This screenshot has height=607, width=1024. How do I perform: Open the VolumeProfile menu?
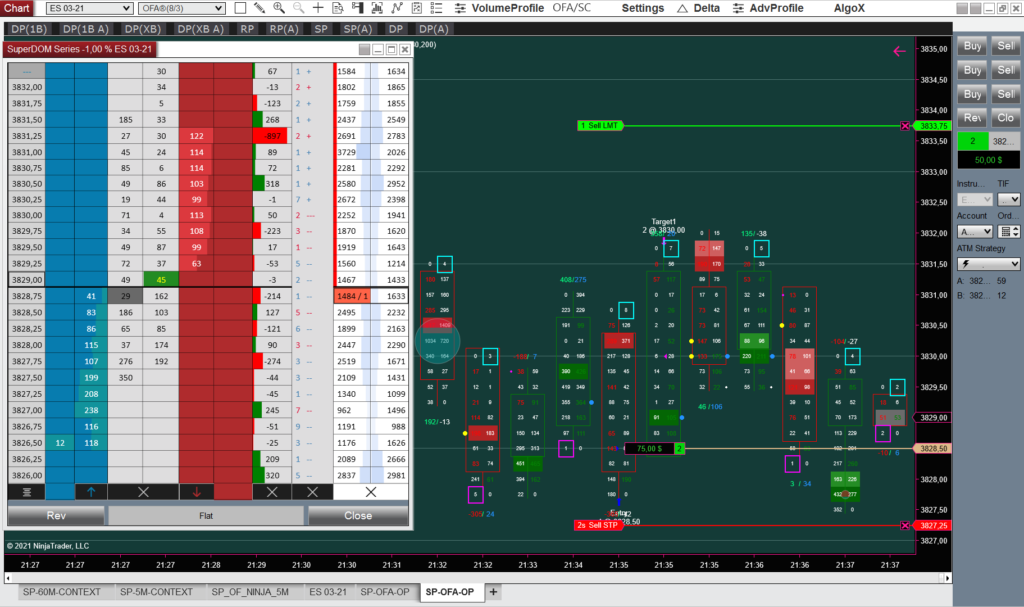coord(507,8)
